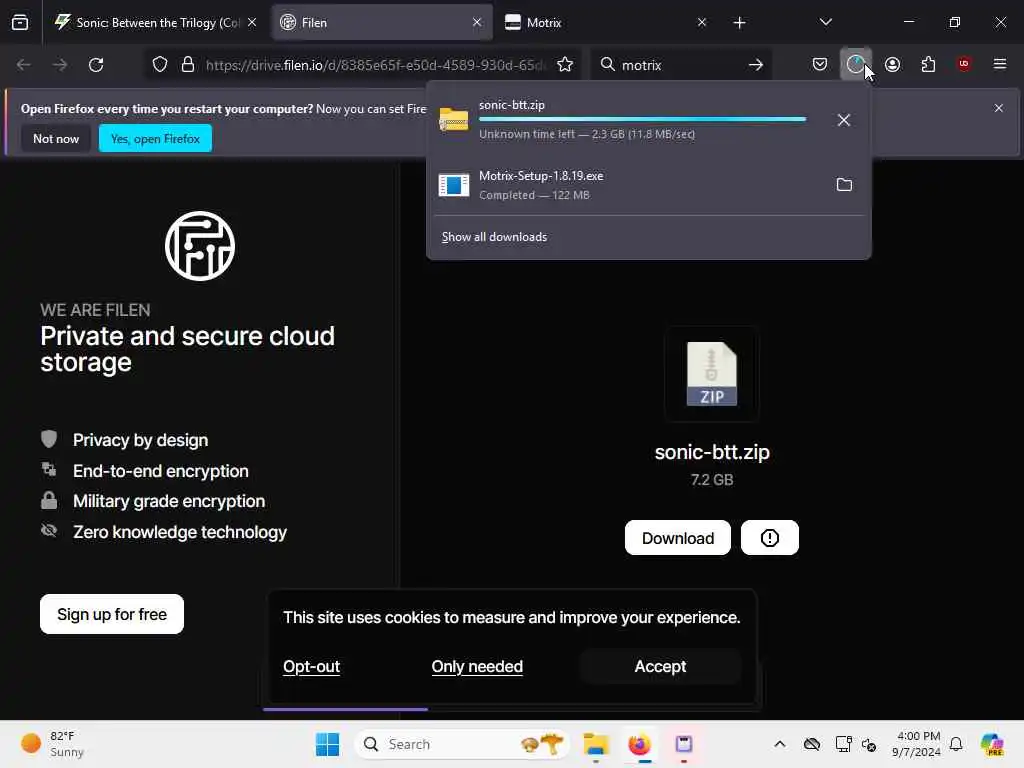Image resolution: width=1024 pixels, height=768 pixels.
Task: Close the Motrix tab
Action: pos(701,23)
